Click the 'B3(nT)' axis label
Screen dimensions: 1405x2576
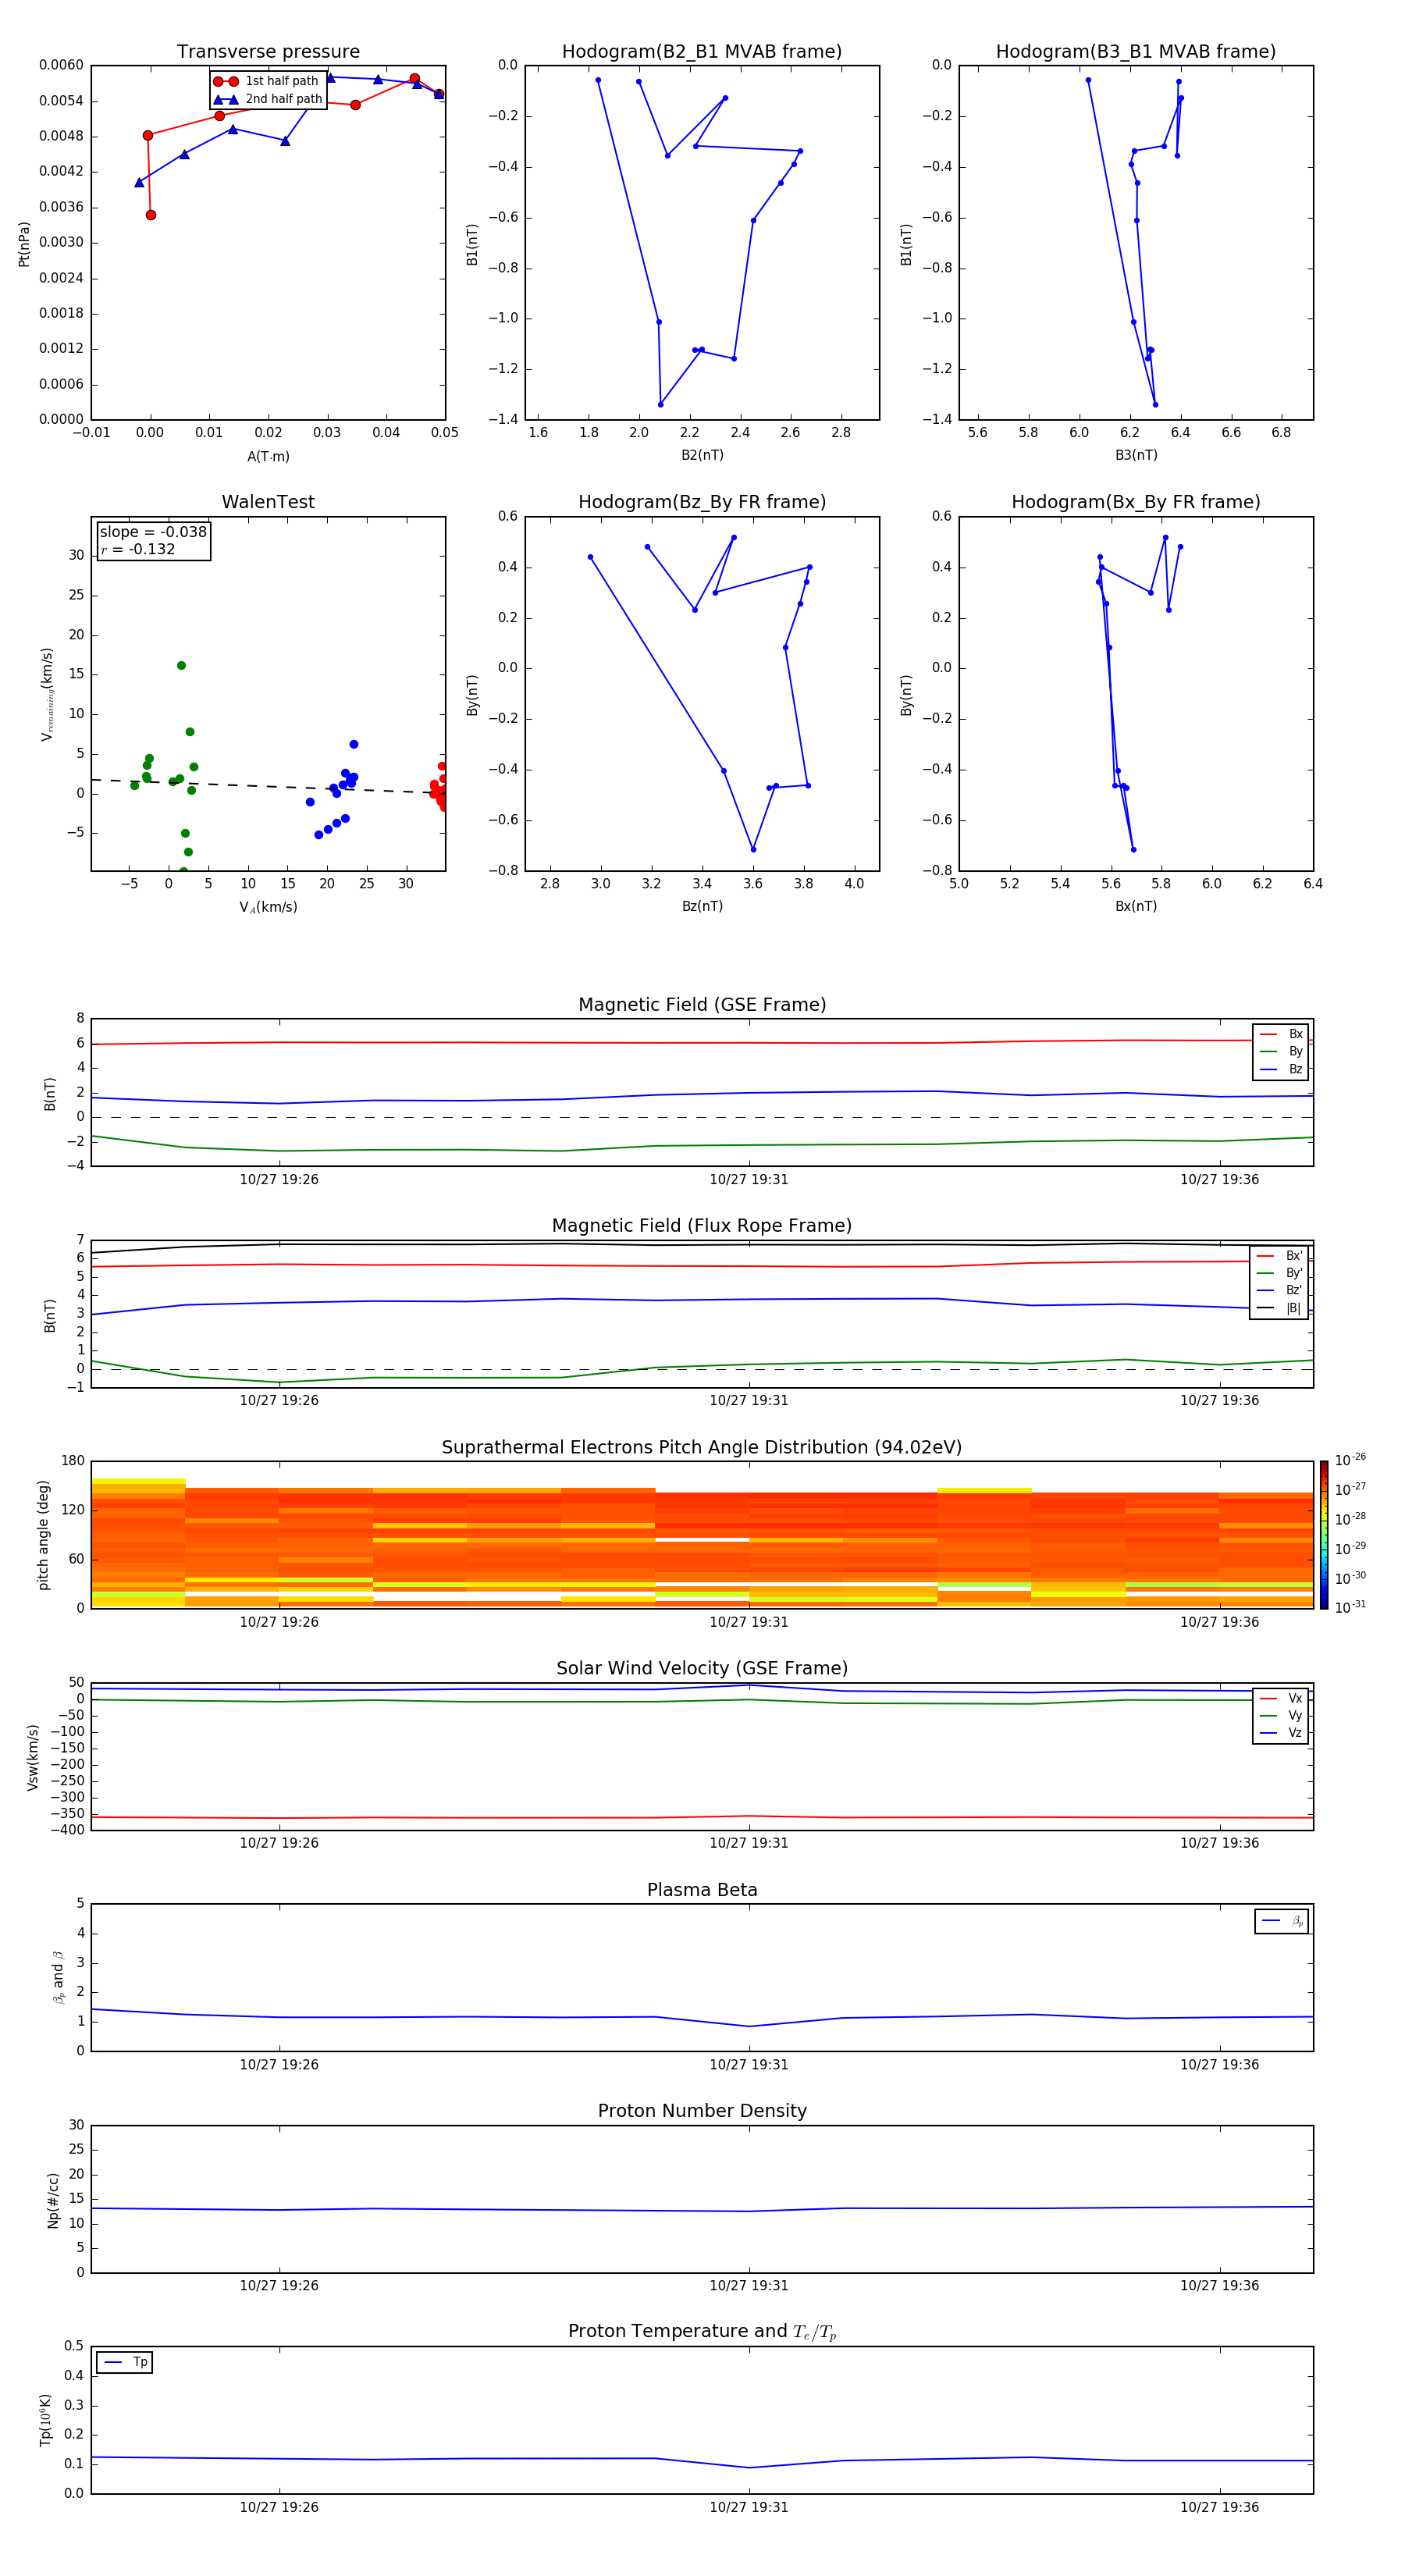point(1136,455)
